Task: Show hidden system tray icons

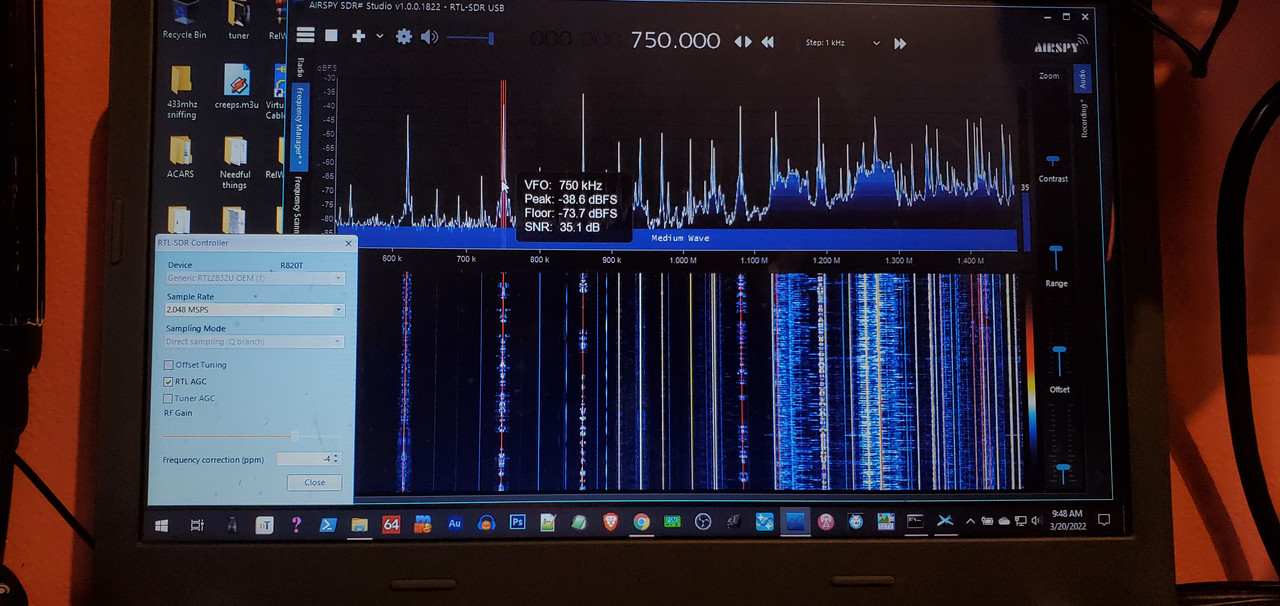Action: [x=970, y=521]
